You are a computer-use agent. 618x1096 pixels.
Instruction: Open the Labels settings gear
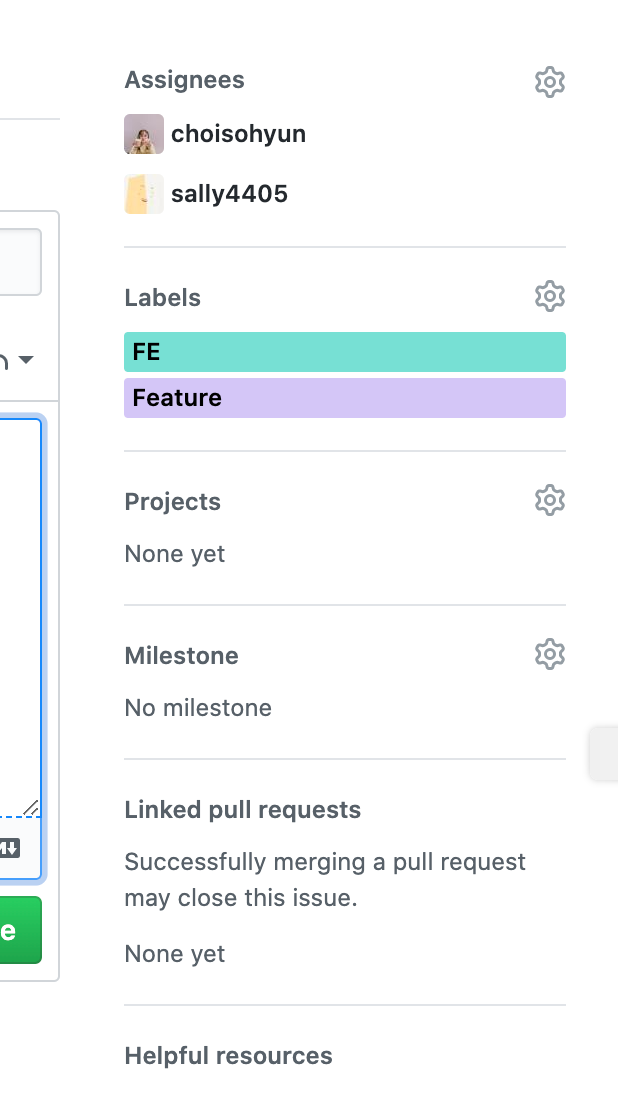pyautogui.click(x=550, y=296)
